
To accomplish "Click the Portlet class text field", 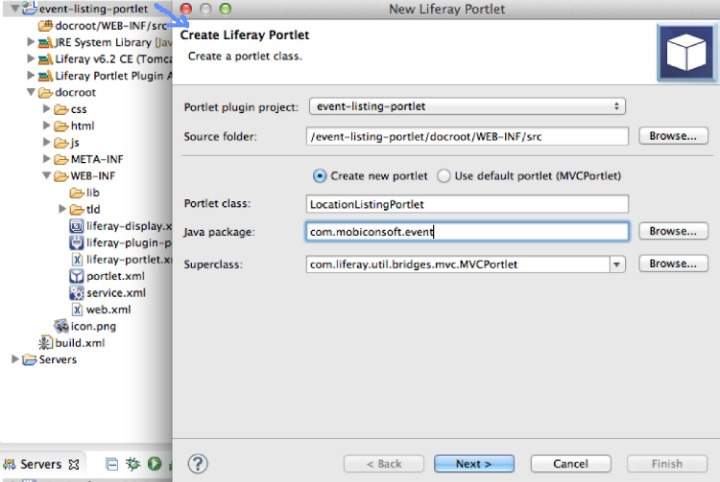I will [x=467, y=204].
